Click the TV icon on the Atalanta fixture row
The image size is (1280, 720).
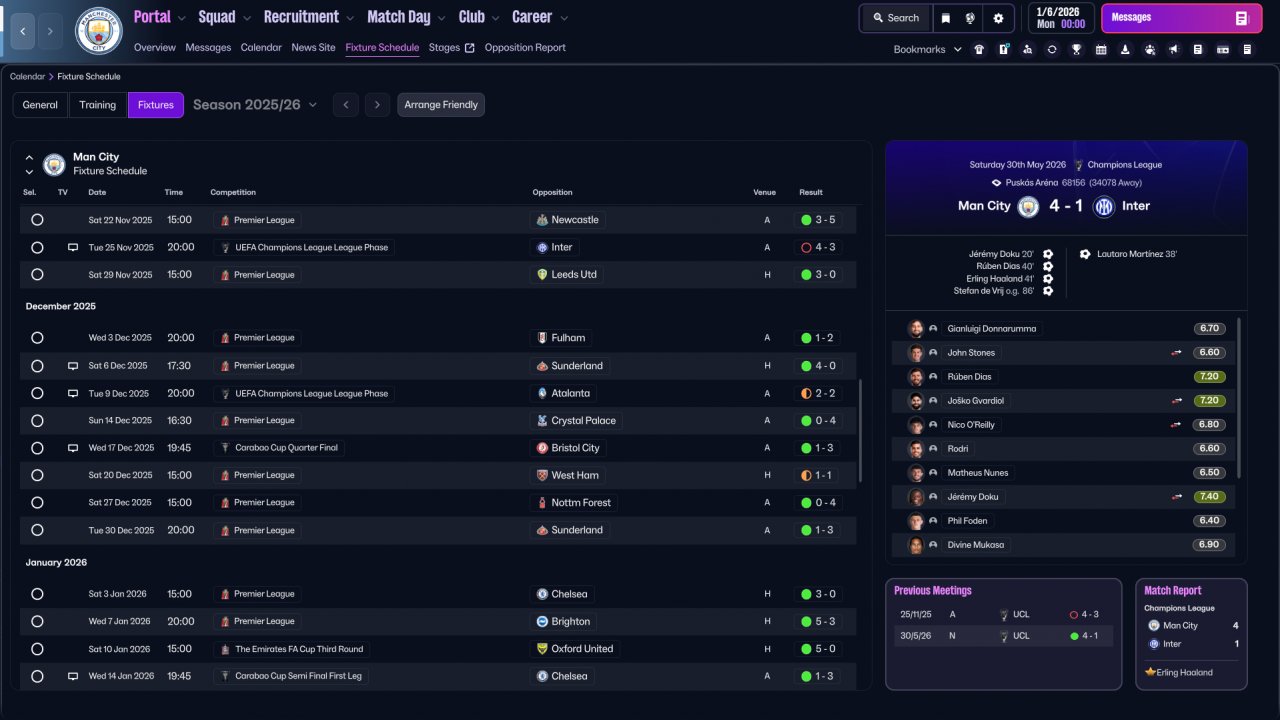pos(73,393)
